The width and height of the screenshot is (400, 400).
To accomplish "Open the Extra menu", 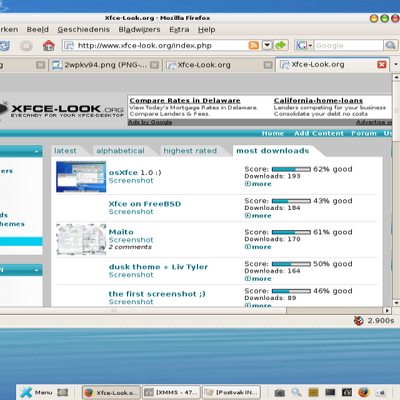I will (x=179, y=29).
